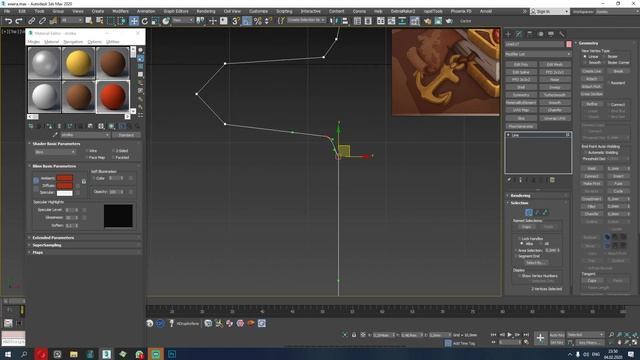Open the Rendering menu

click(206, 11)
